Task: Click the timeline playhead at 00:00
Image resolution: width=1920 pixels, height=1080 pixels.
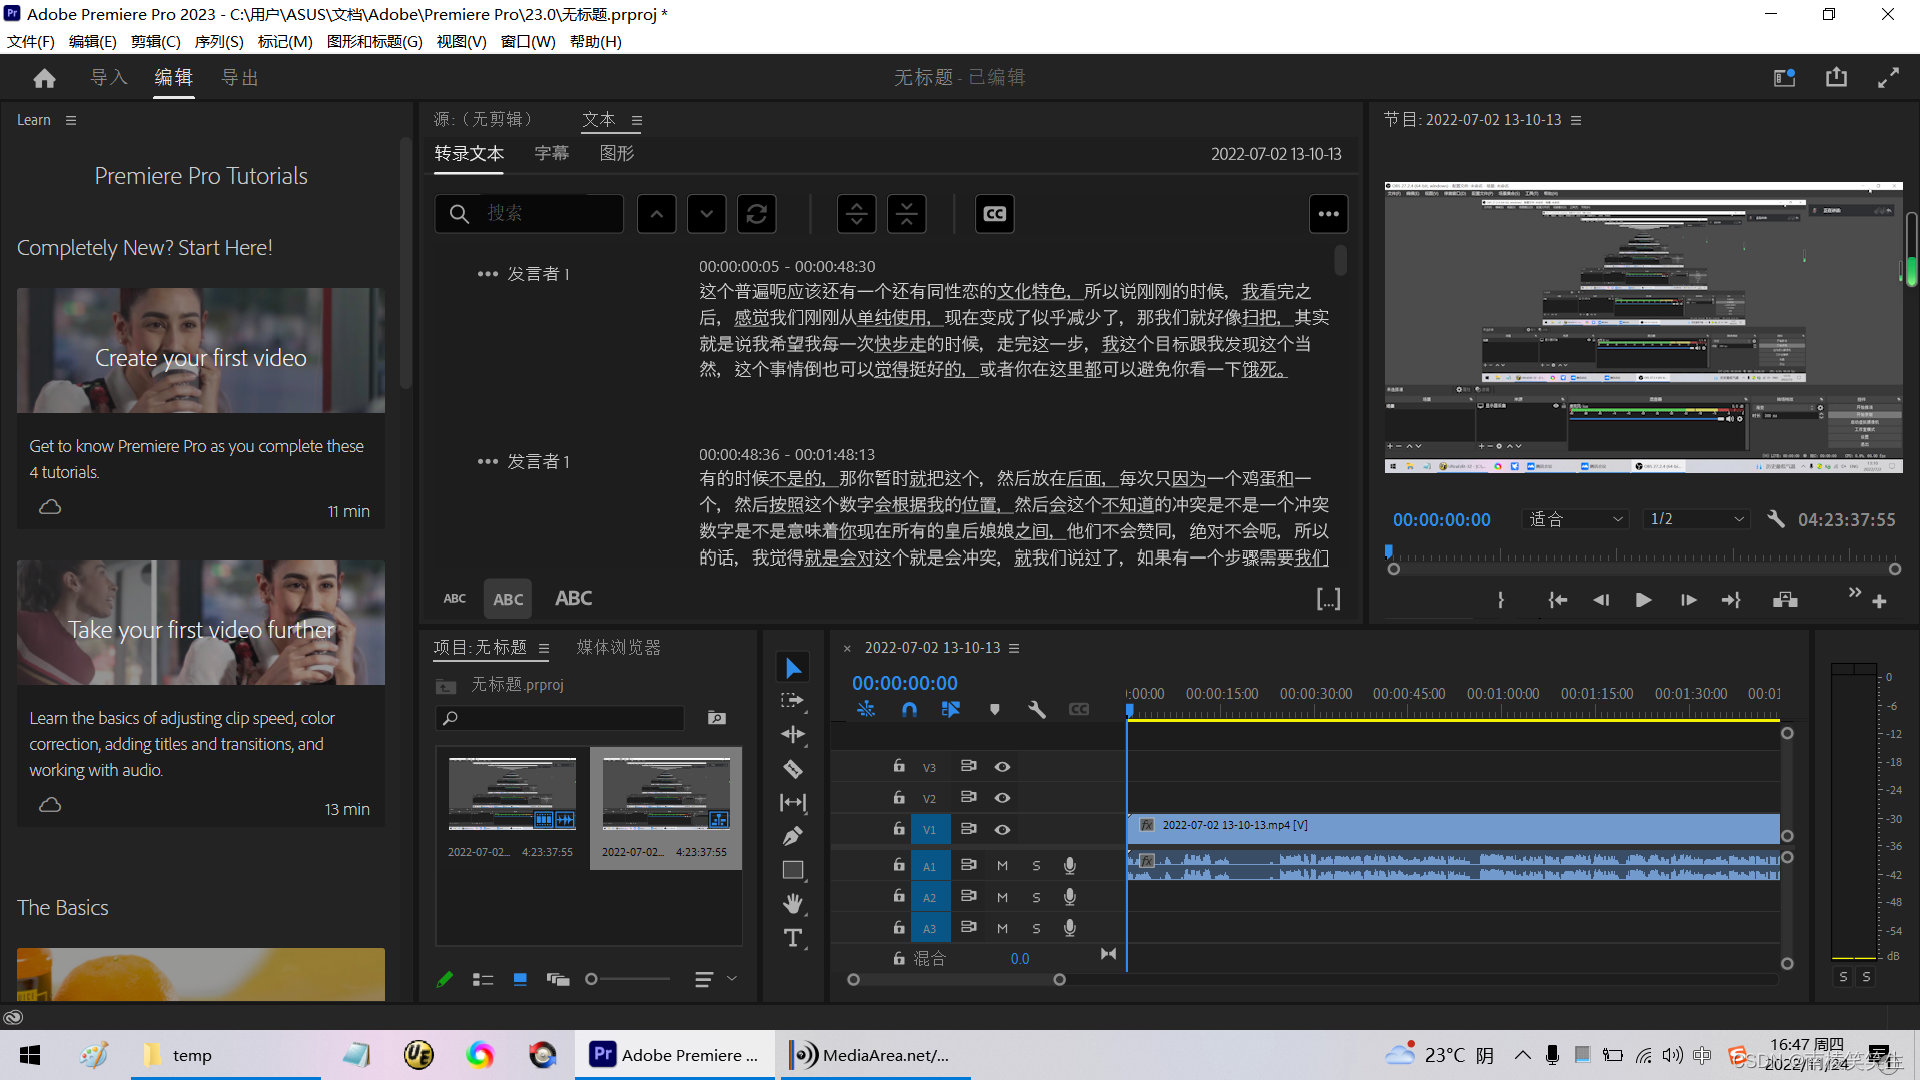Action: point(1129,710)
